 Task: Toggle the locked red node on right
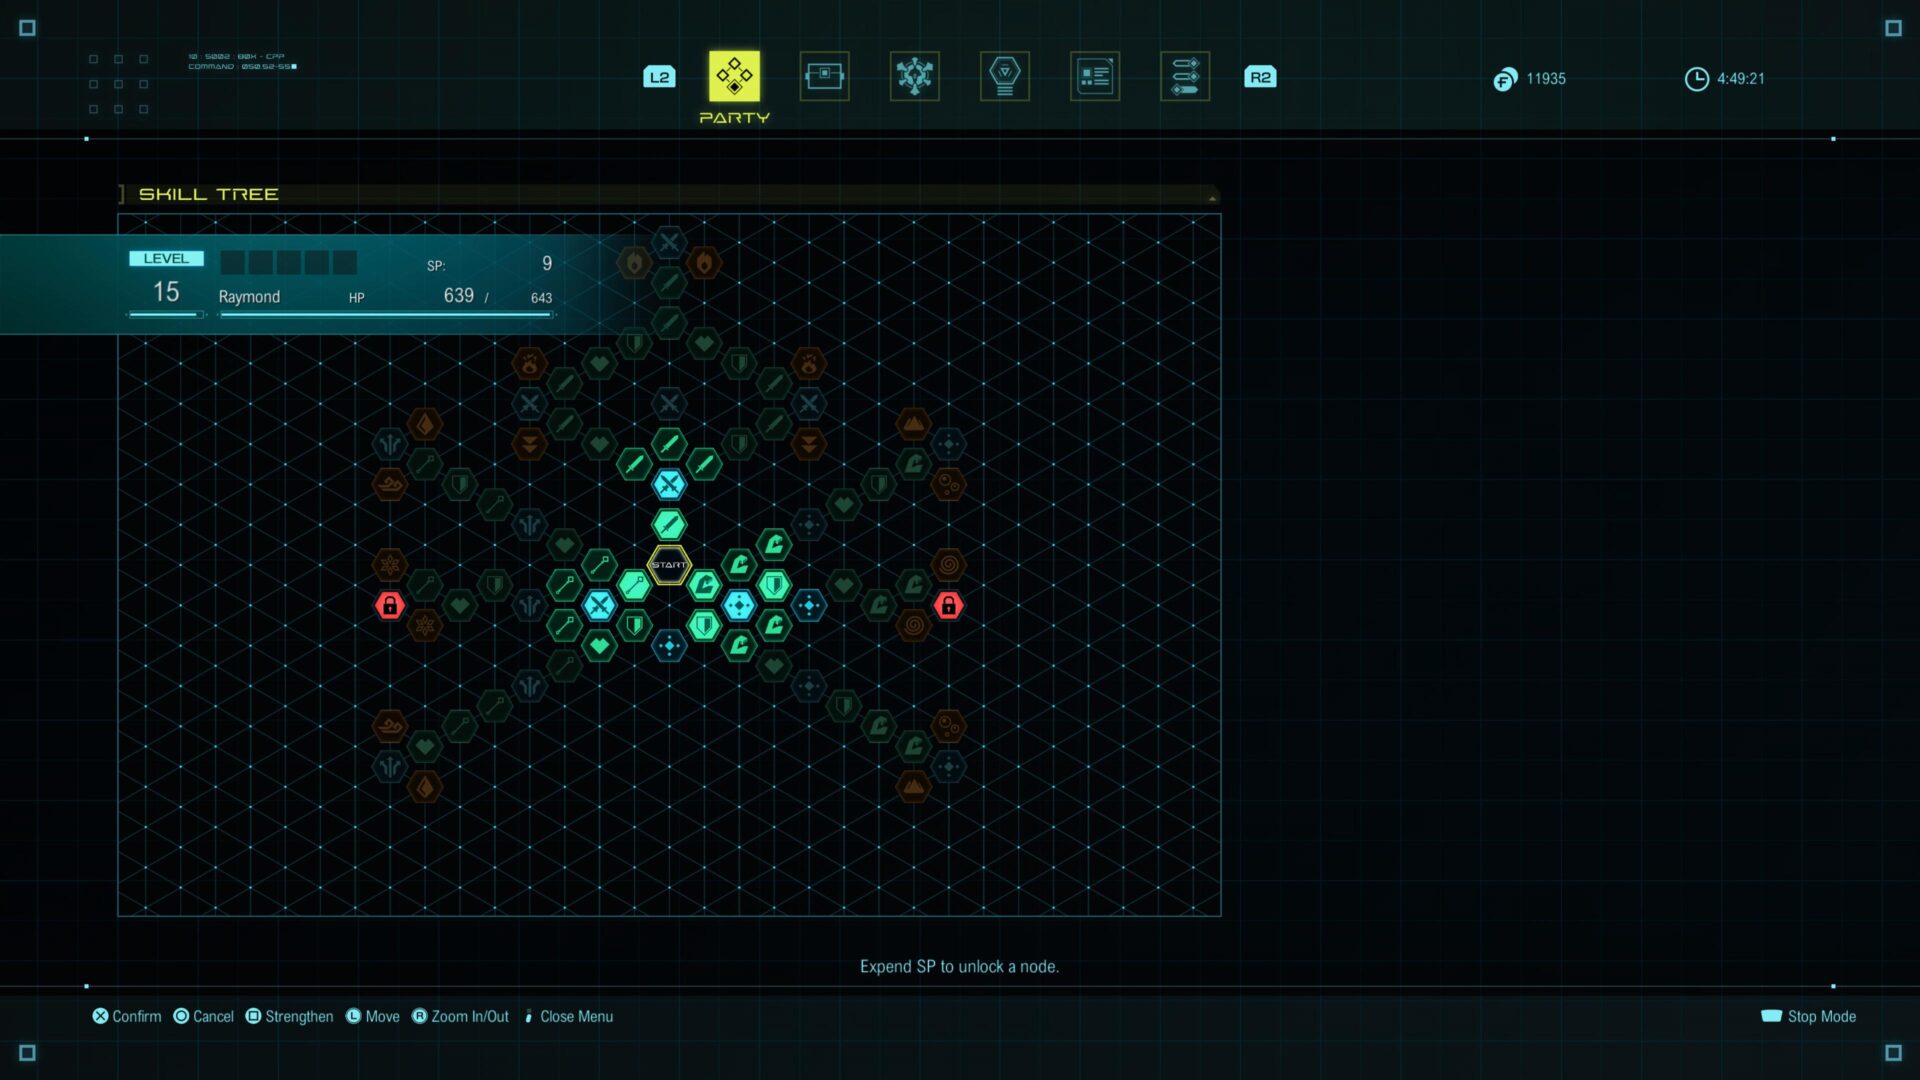coord(947,605)
